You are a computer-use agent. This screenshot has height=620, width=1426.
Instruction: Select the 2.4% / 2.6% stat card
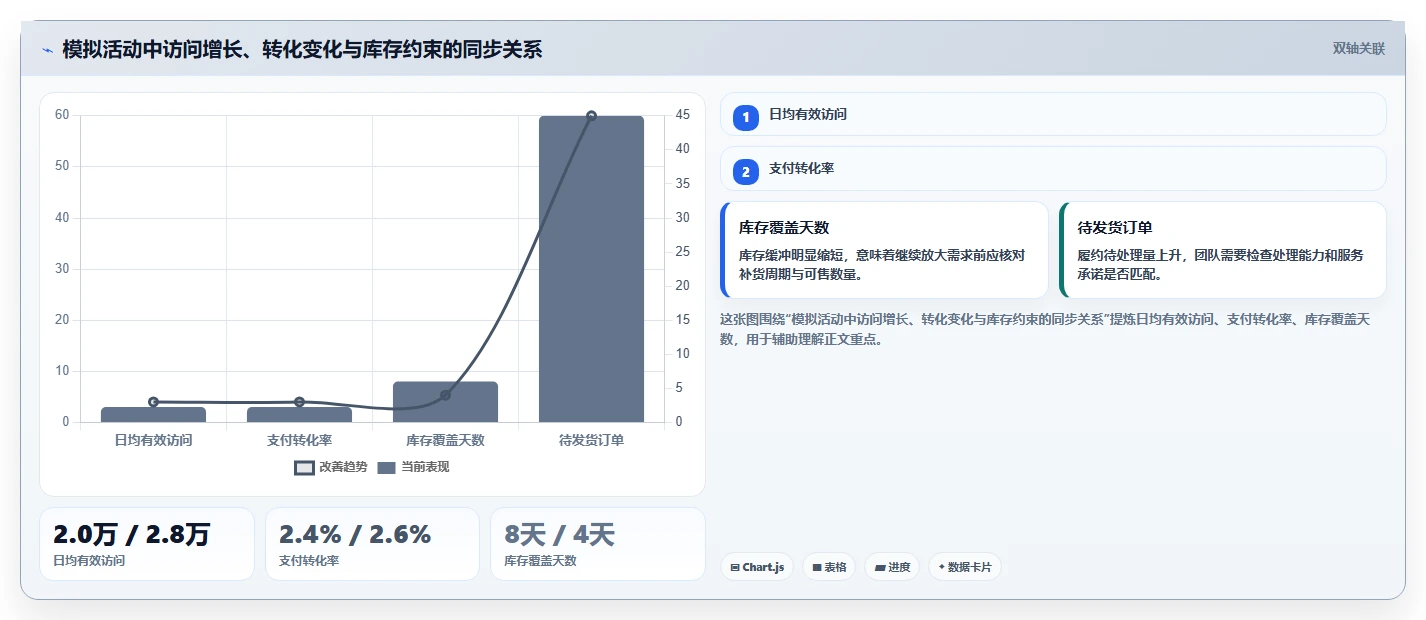(372, 544)
